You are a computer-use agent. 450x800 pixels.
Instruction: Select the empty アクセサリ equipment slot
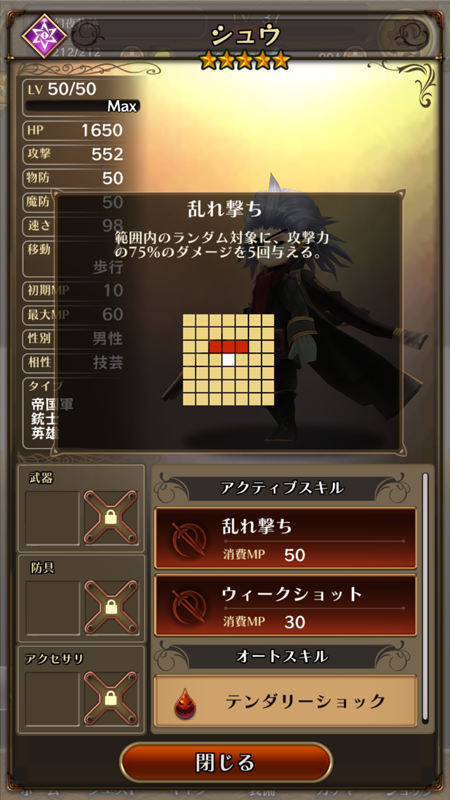(x=53, y=698)
